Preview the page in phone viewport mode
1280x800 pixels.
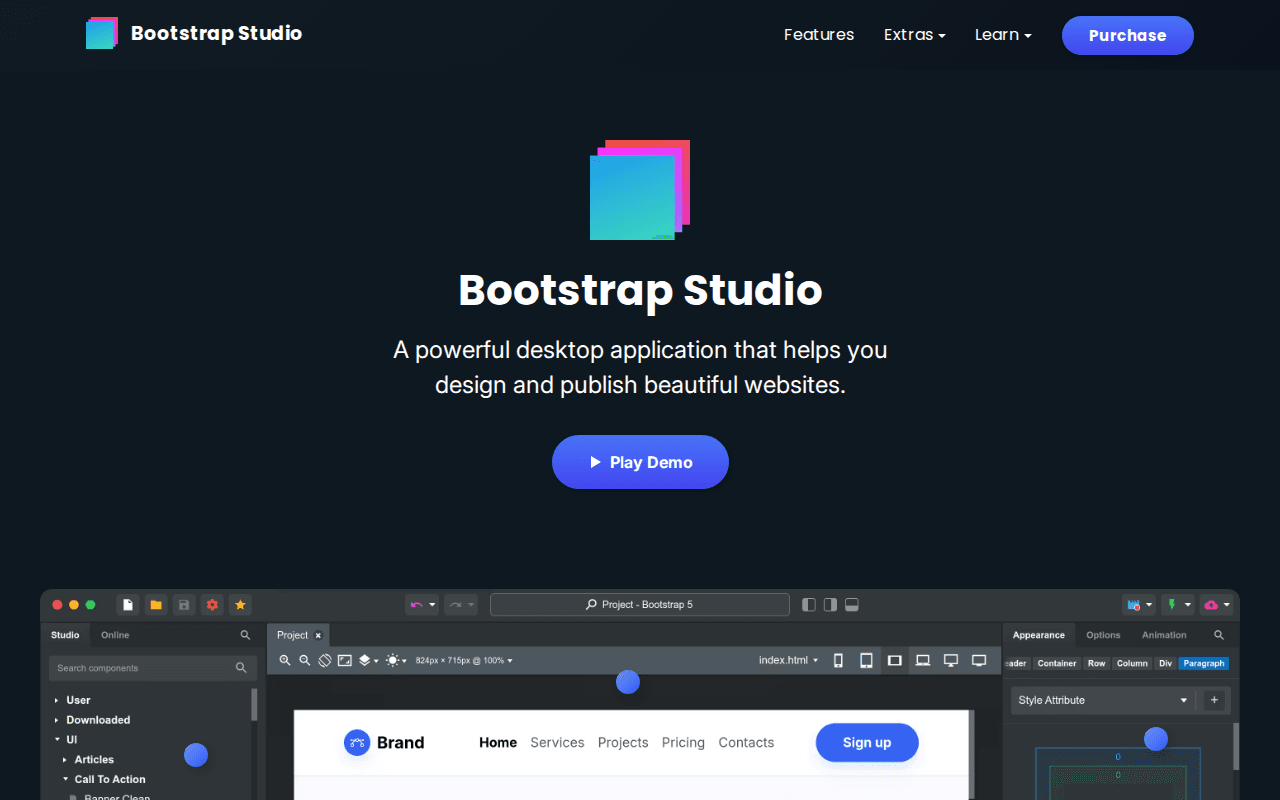tap(838, 660)
